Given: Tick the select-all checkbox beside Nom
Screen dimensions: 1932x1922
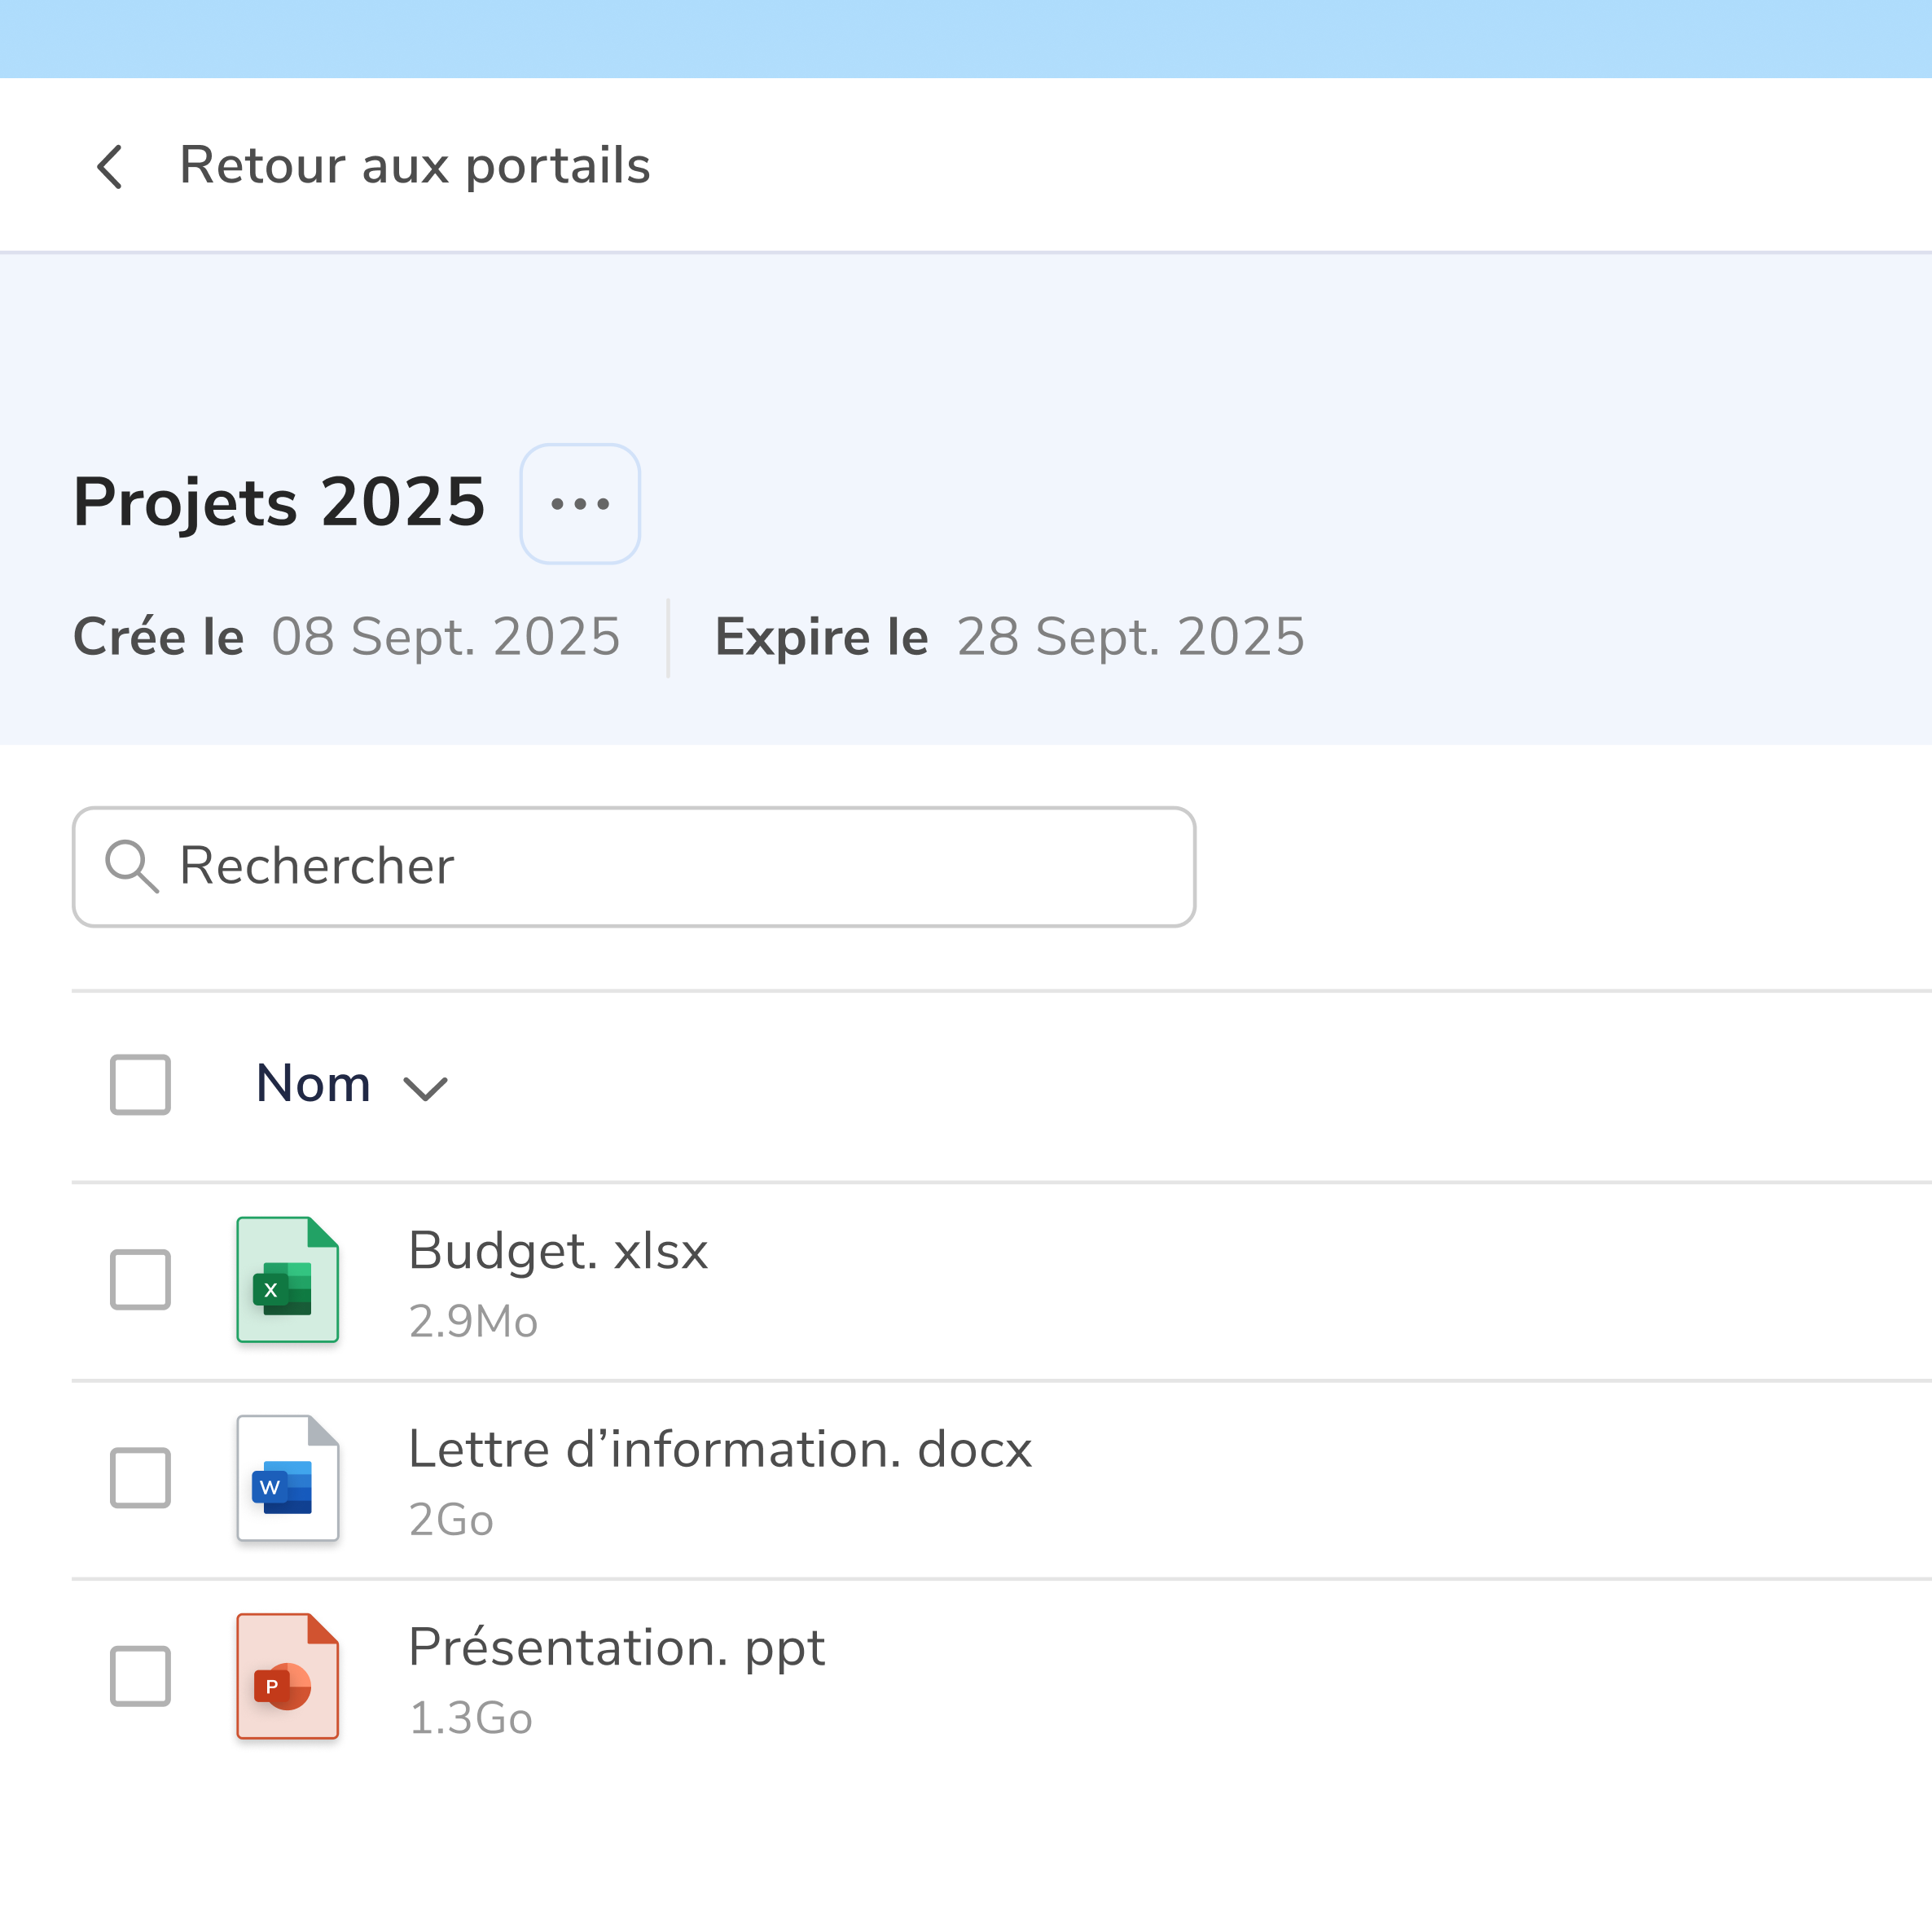Looking at the screenshot, I should click(x=140, y=1084).
